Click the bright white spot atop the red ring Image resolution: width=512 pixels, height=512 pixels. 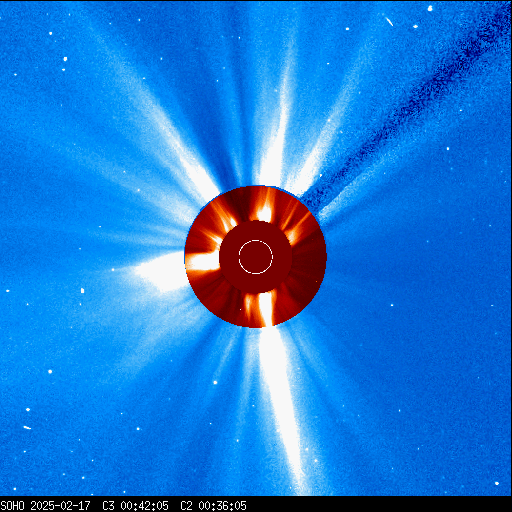264,212
